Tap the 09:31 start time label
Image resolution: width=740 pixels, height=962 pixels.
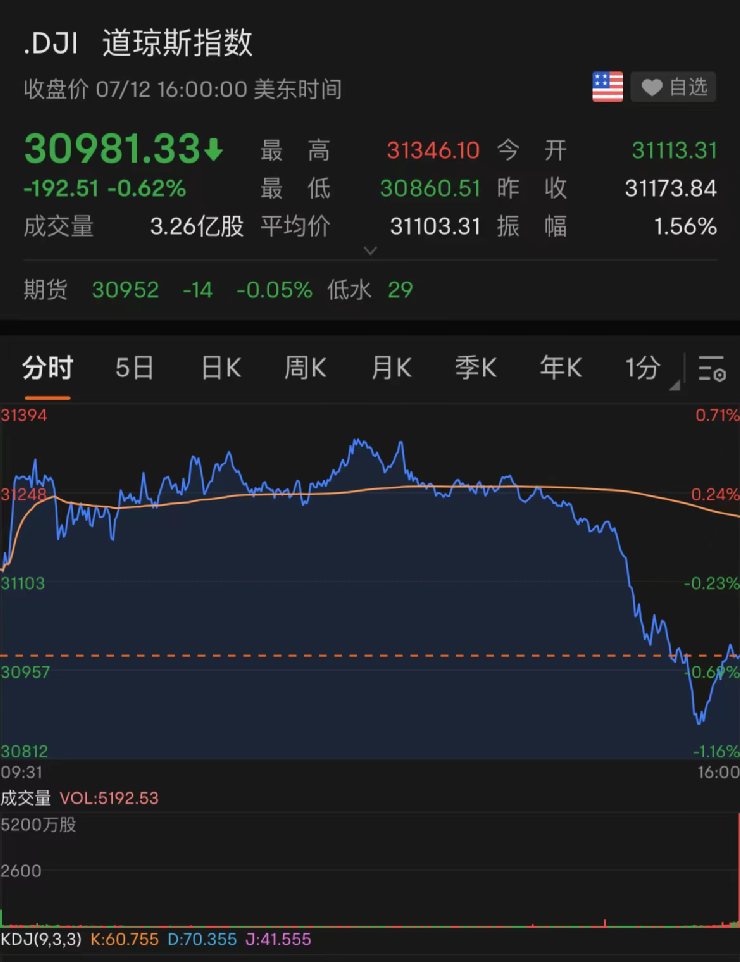pyautogui.click(x=21, y=772)
